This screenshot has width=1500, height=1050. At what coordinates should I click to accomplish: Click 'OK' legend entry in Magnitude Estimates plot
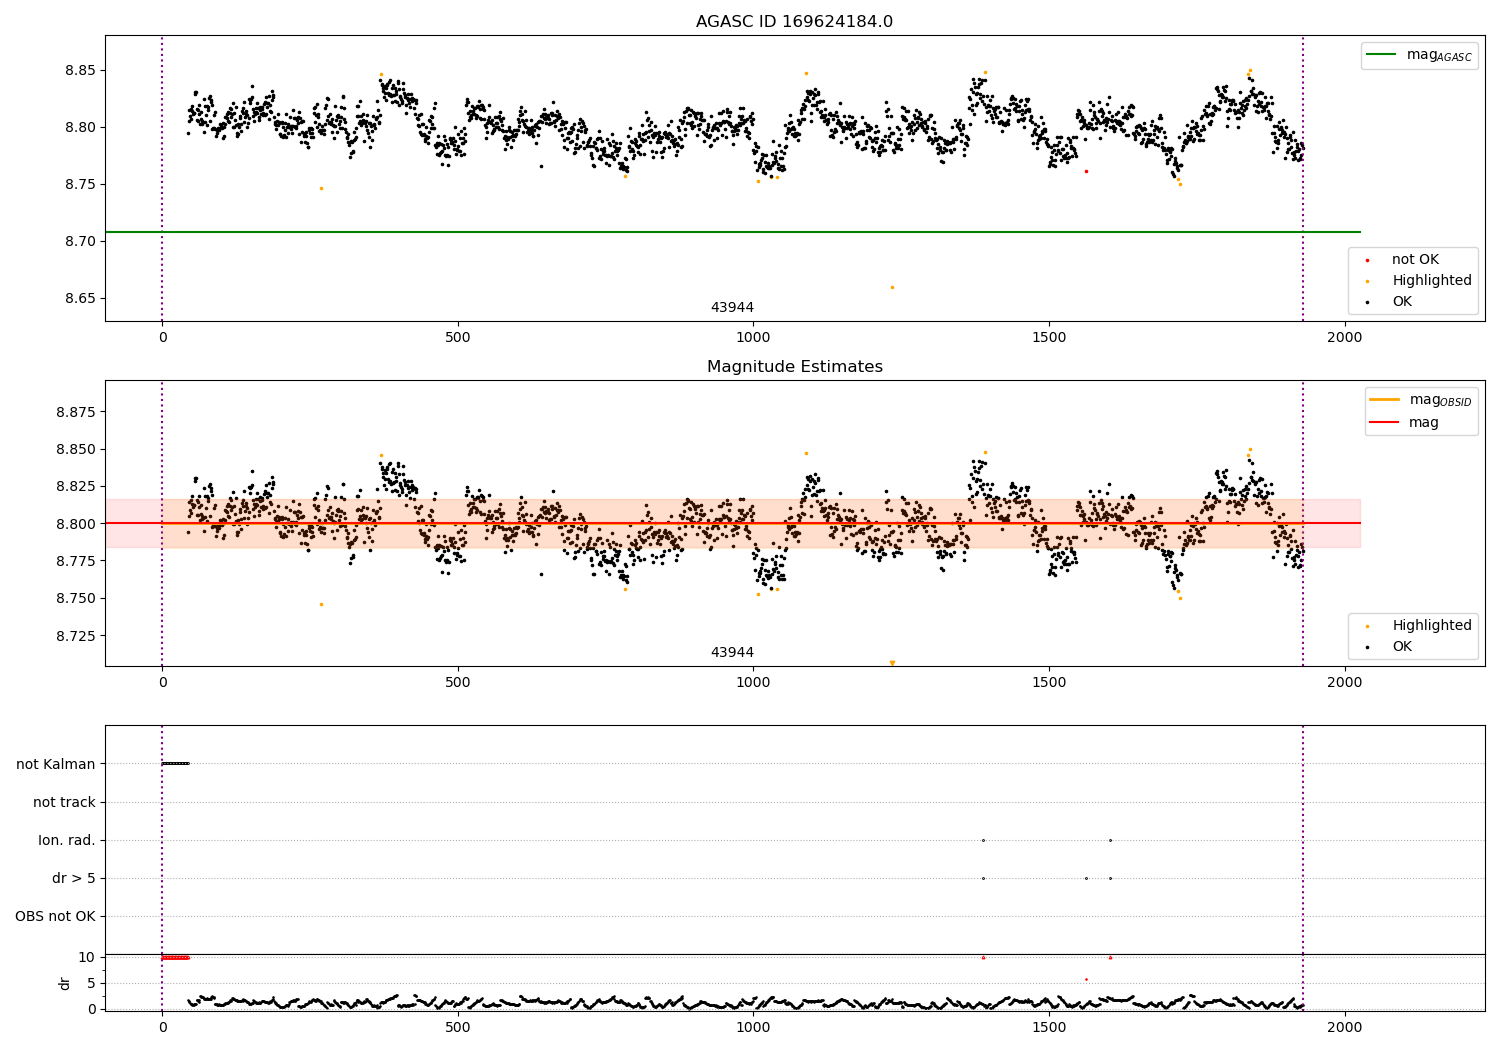coord(1402,647)
